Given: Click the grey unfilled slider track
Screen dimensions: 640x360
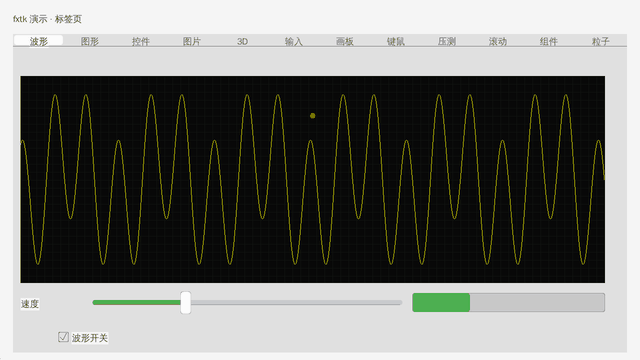Looking at the screenshot, I should click(x=296, y=302).
